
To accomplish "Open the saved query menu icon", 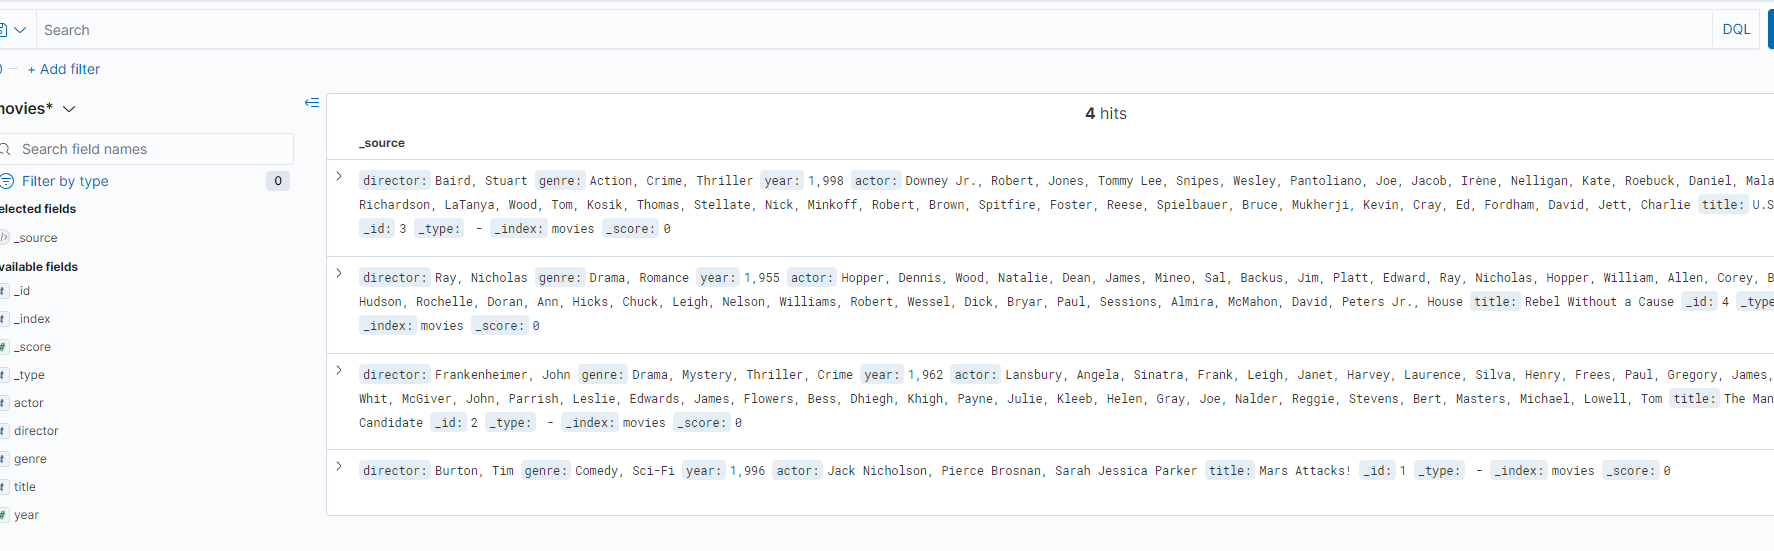I will click(x=12, y=30).
